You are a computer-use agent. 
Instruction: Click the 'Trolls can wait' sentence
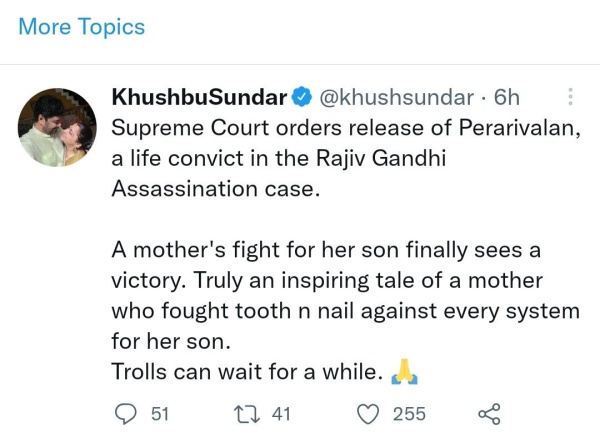245,373
